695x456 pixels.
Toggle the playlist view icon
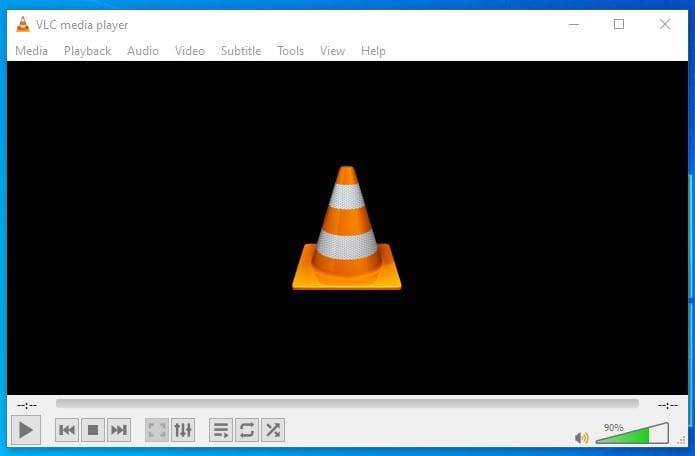221,430
